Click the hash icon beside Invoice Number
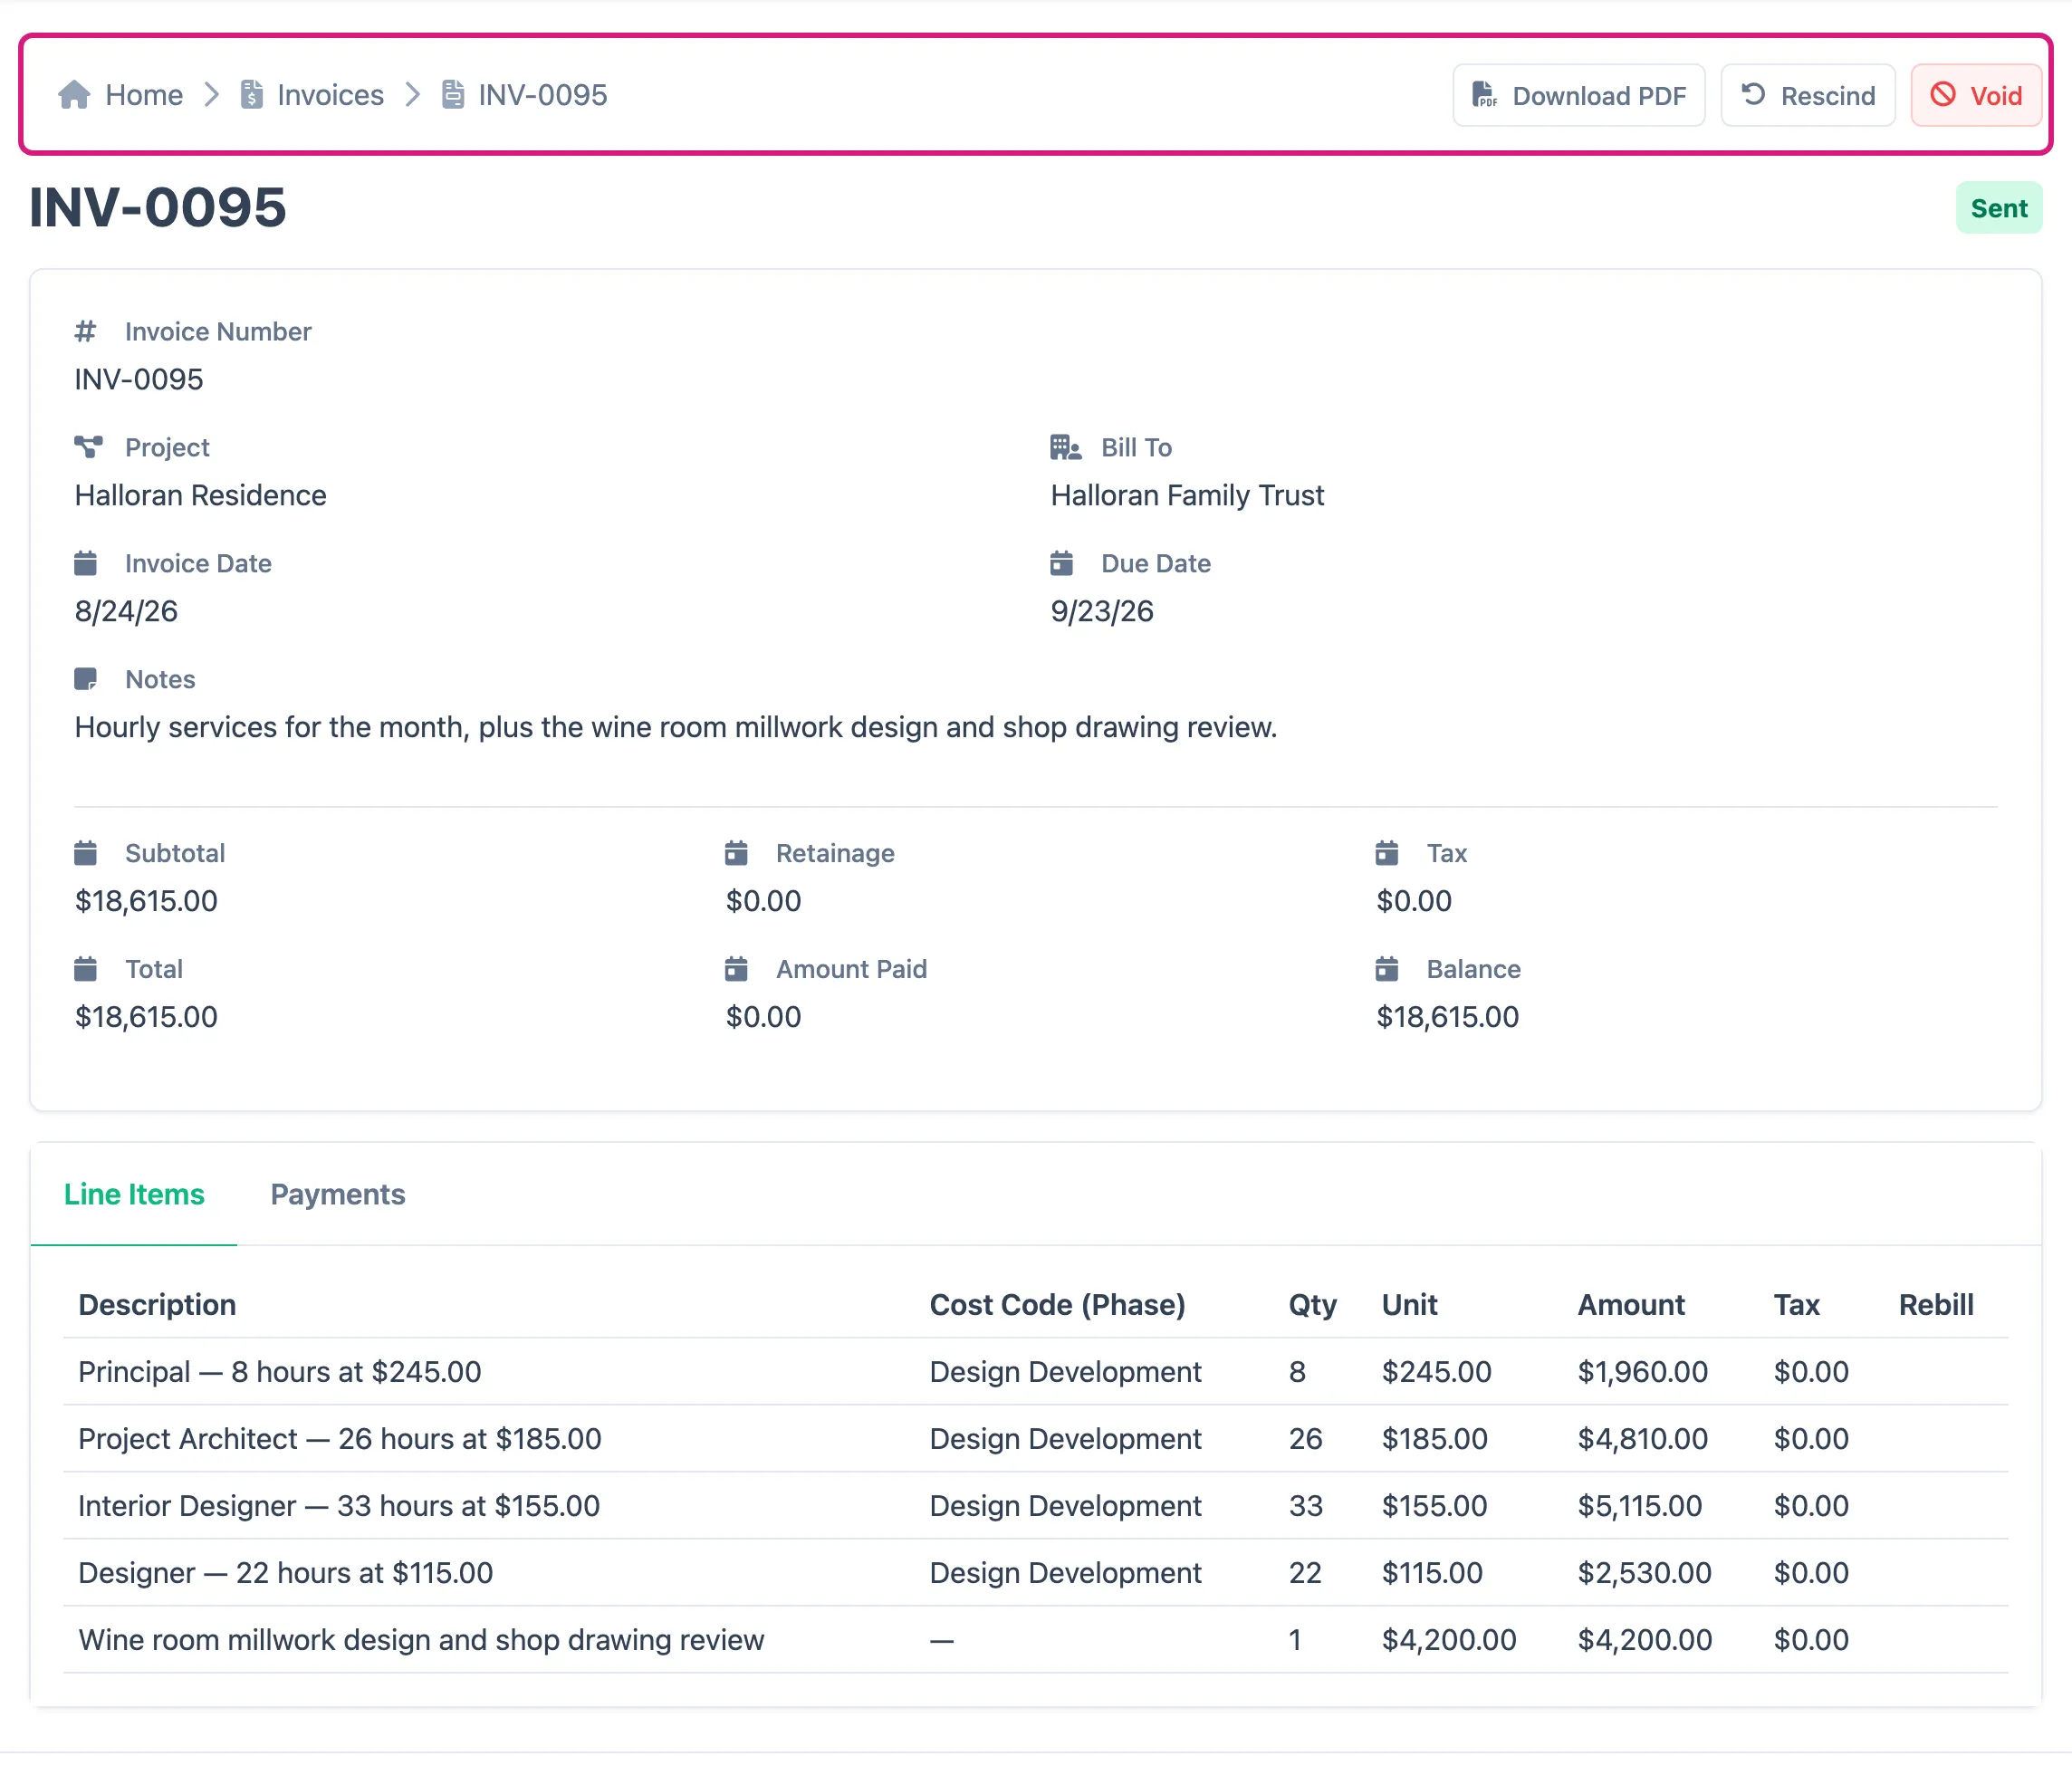This screenshot has height=1775, width=2072. point(85,331)
